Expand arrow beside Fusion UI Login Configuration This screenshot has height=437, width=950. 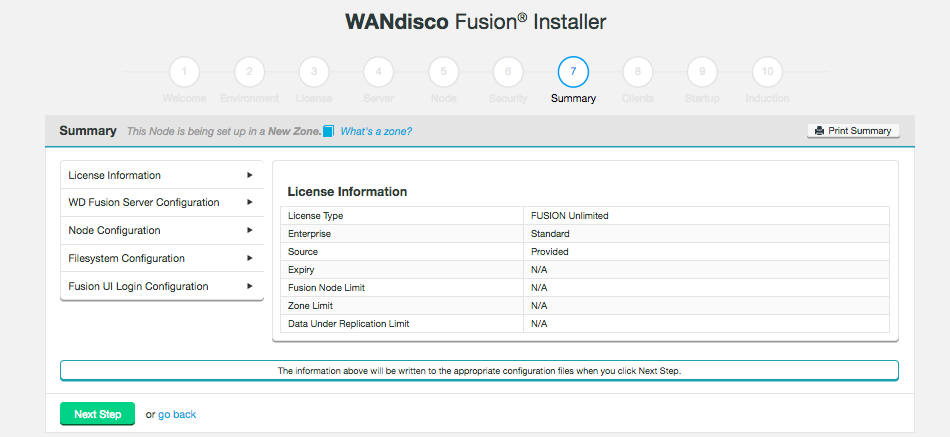pos(250,286)
